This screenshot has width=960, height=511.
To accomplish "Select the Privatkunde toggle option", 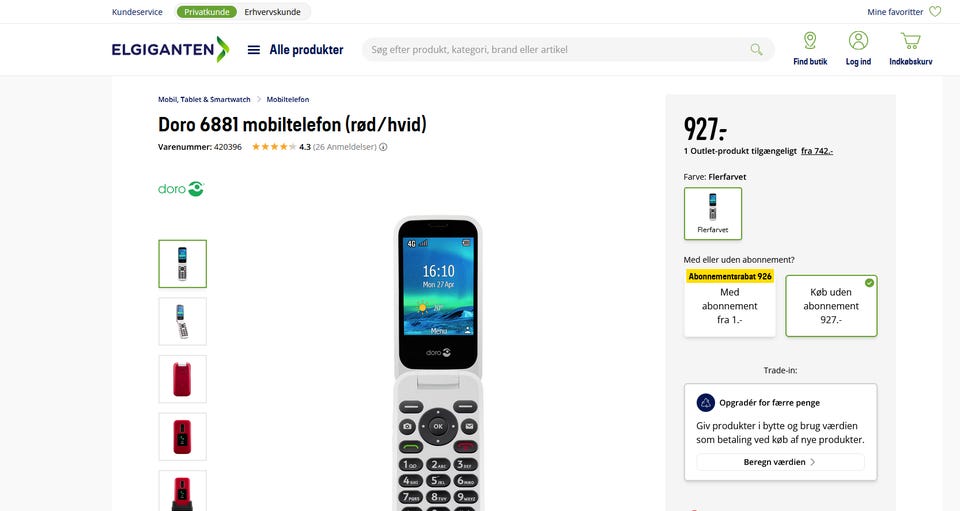I will 207,12.
